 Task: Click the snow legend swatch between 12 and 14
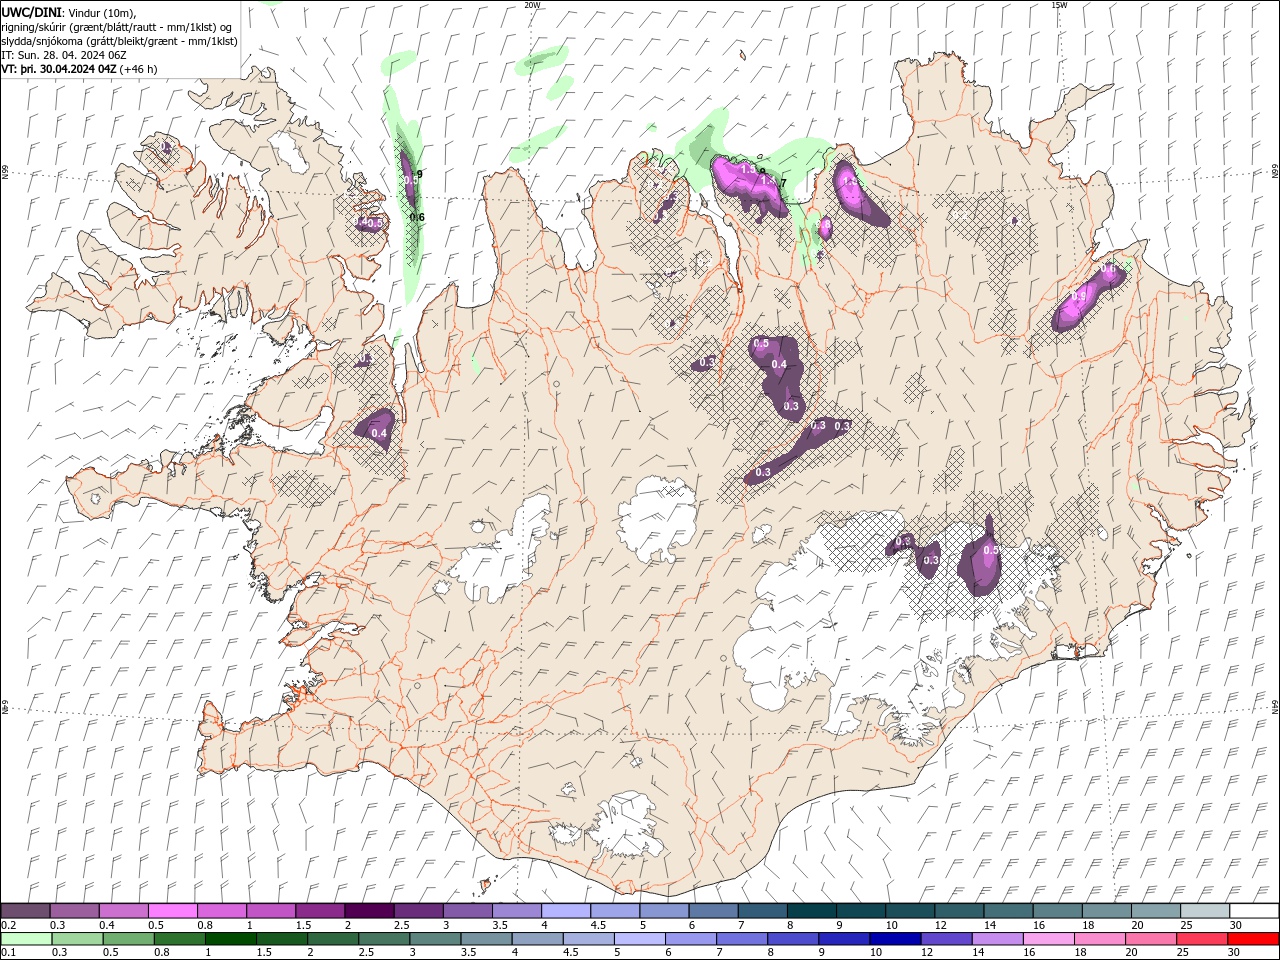pyautogui.click(x=959, y=911)
